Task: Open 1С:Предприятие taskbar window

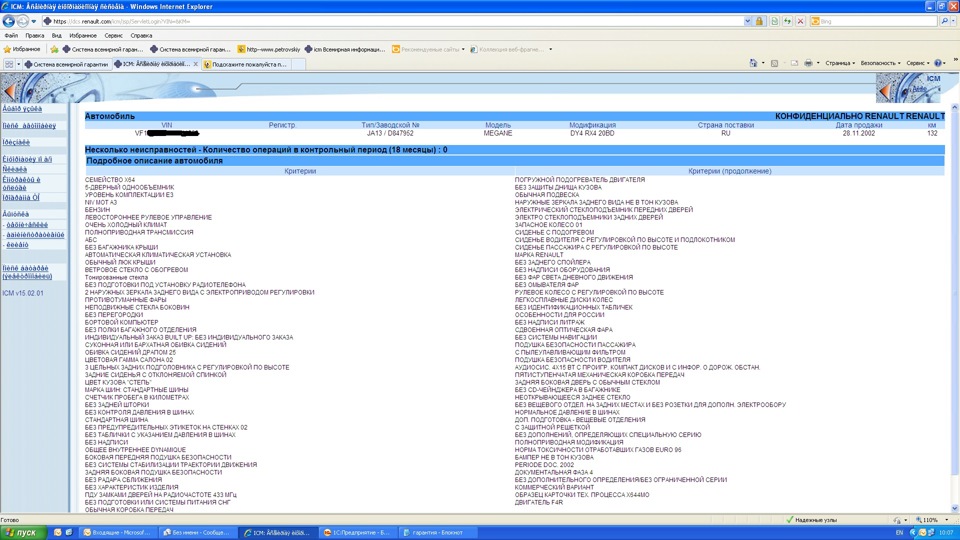Action: point(357,533)
